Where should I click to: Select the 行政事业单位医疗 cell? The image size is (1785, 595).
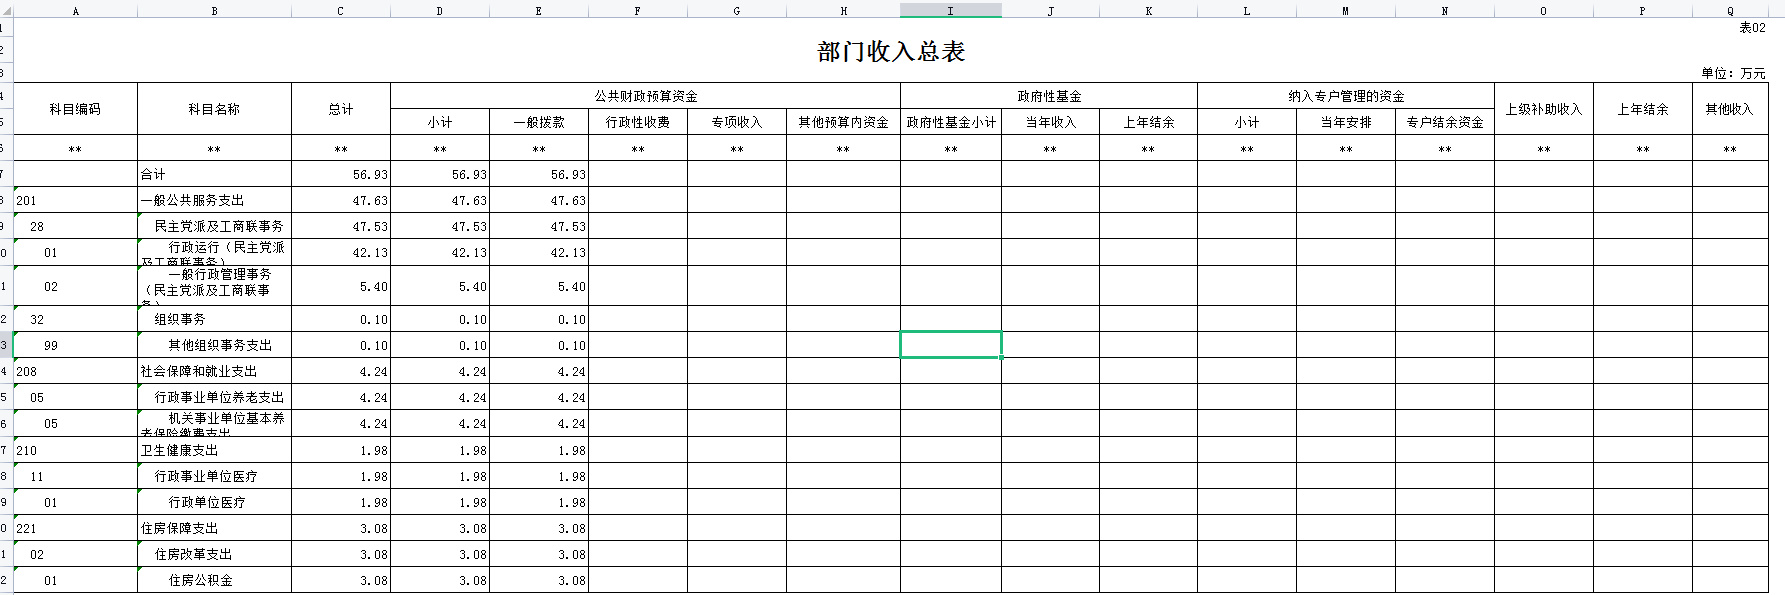(x=214, y=476)
